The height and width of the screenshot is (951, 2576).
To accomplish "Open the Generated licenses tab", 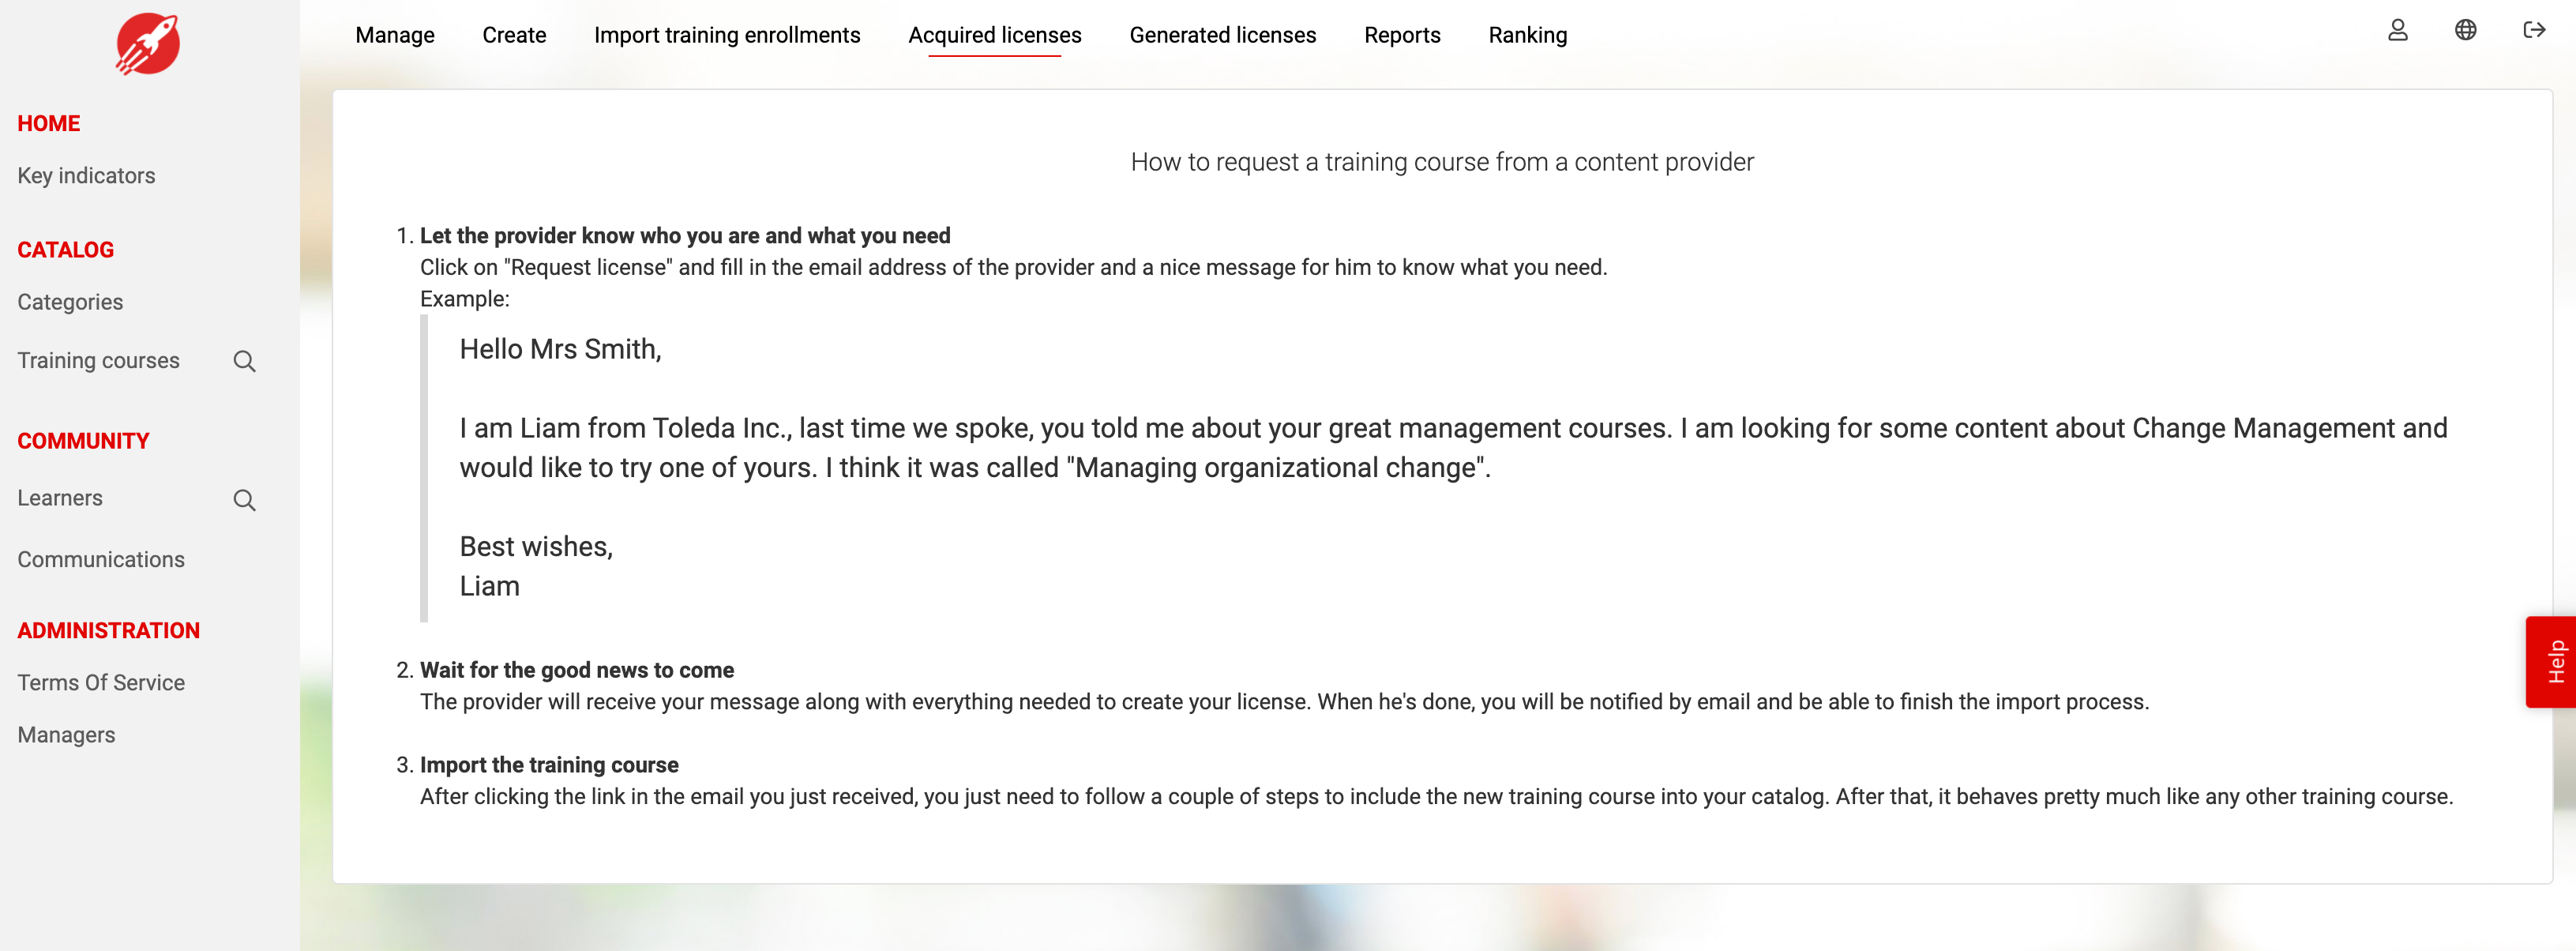I will tap(1223, 35).
